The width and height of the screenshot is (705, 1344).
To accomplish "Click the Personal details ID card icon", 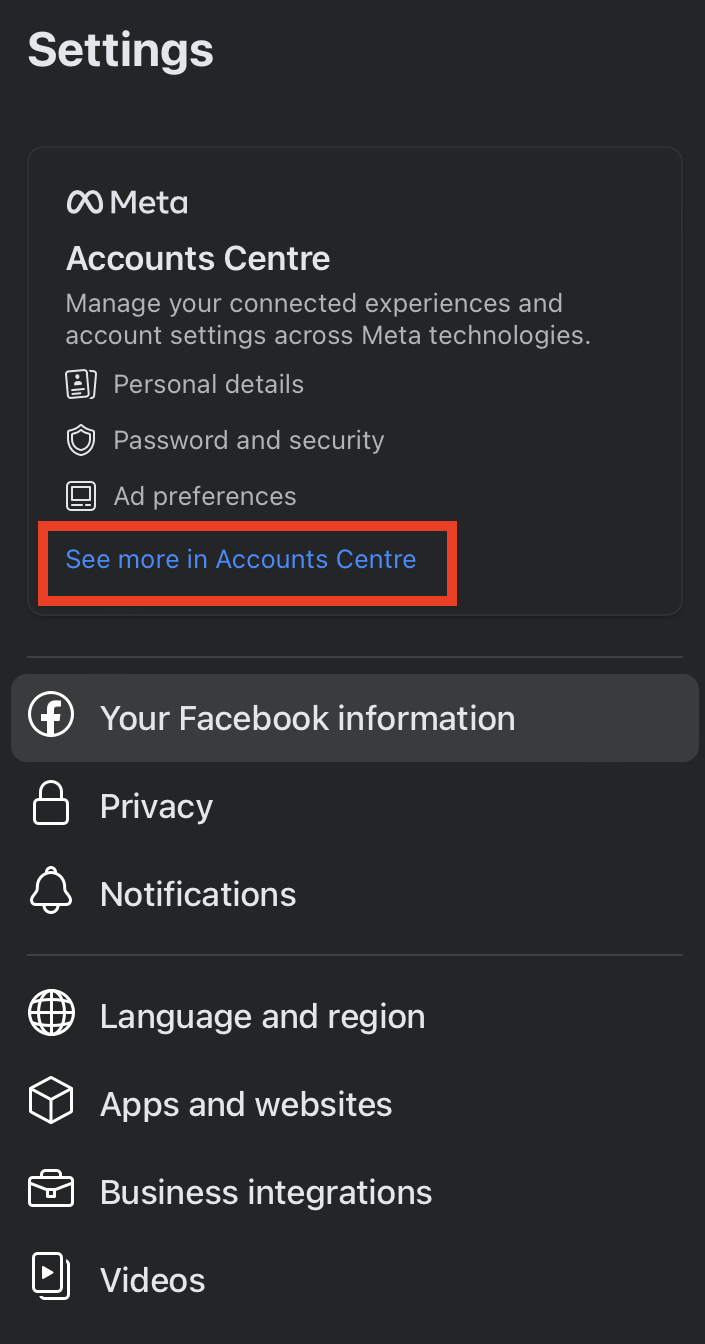I will (x=81, y=384).
